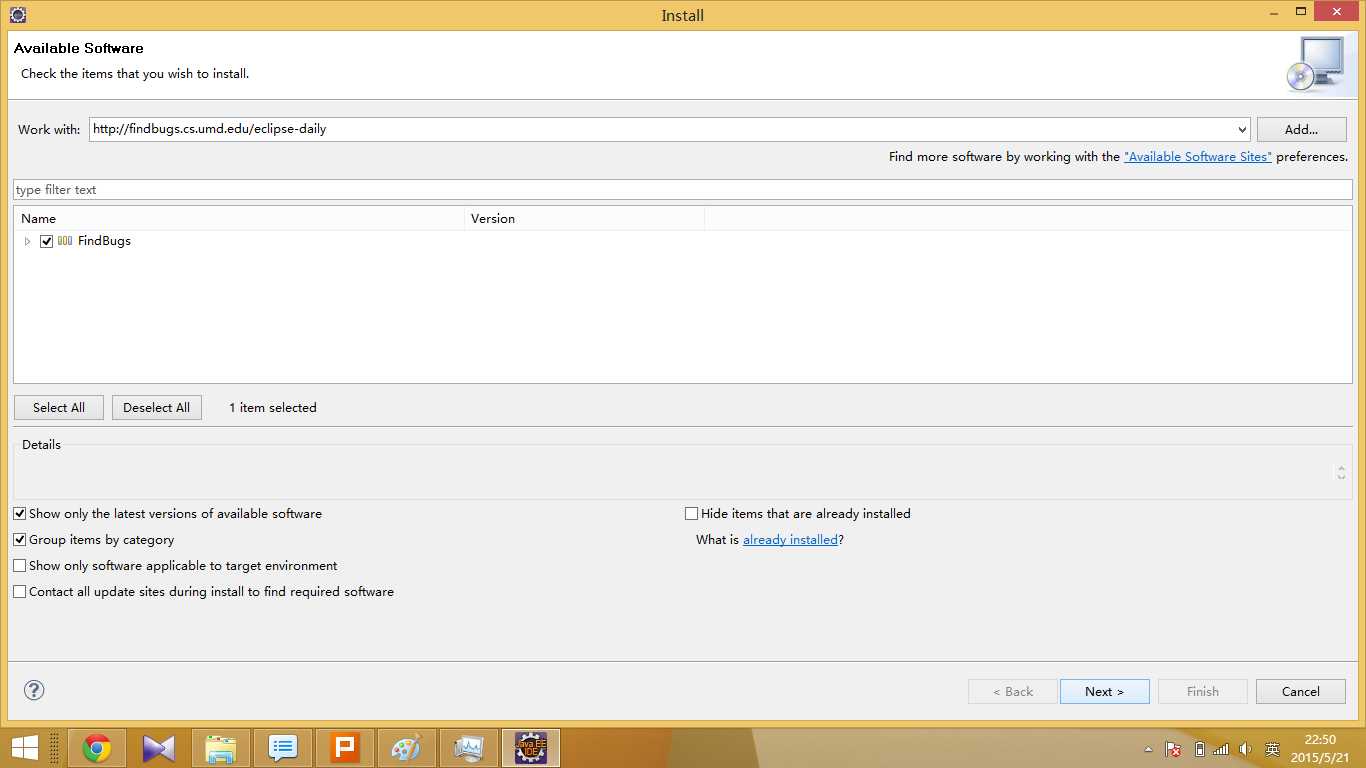Click the 1 item selected text
1366x768 pixels.
(273, 408)
